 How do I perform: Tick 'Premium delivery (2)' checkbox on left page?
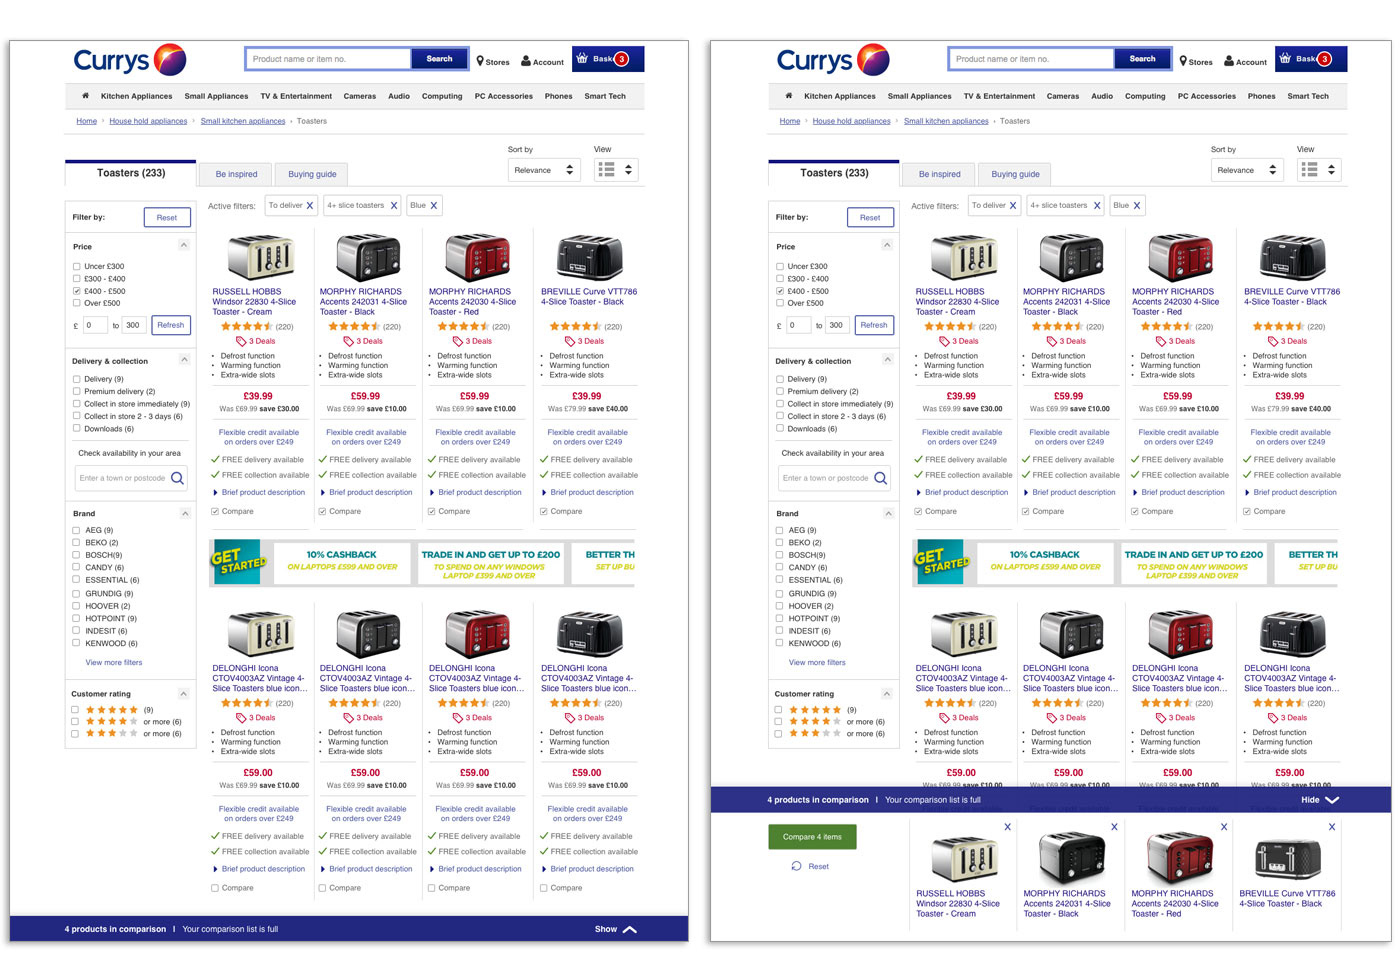click(x=77, y=391)
